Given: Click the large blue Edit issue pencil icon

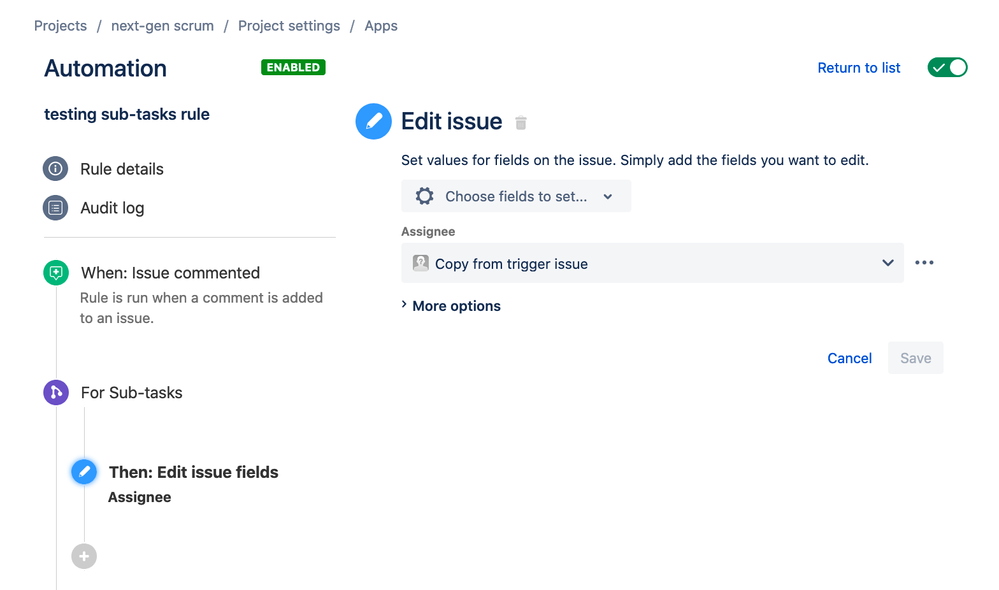Looking at the screenshot, I should point(373,121).
